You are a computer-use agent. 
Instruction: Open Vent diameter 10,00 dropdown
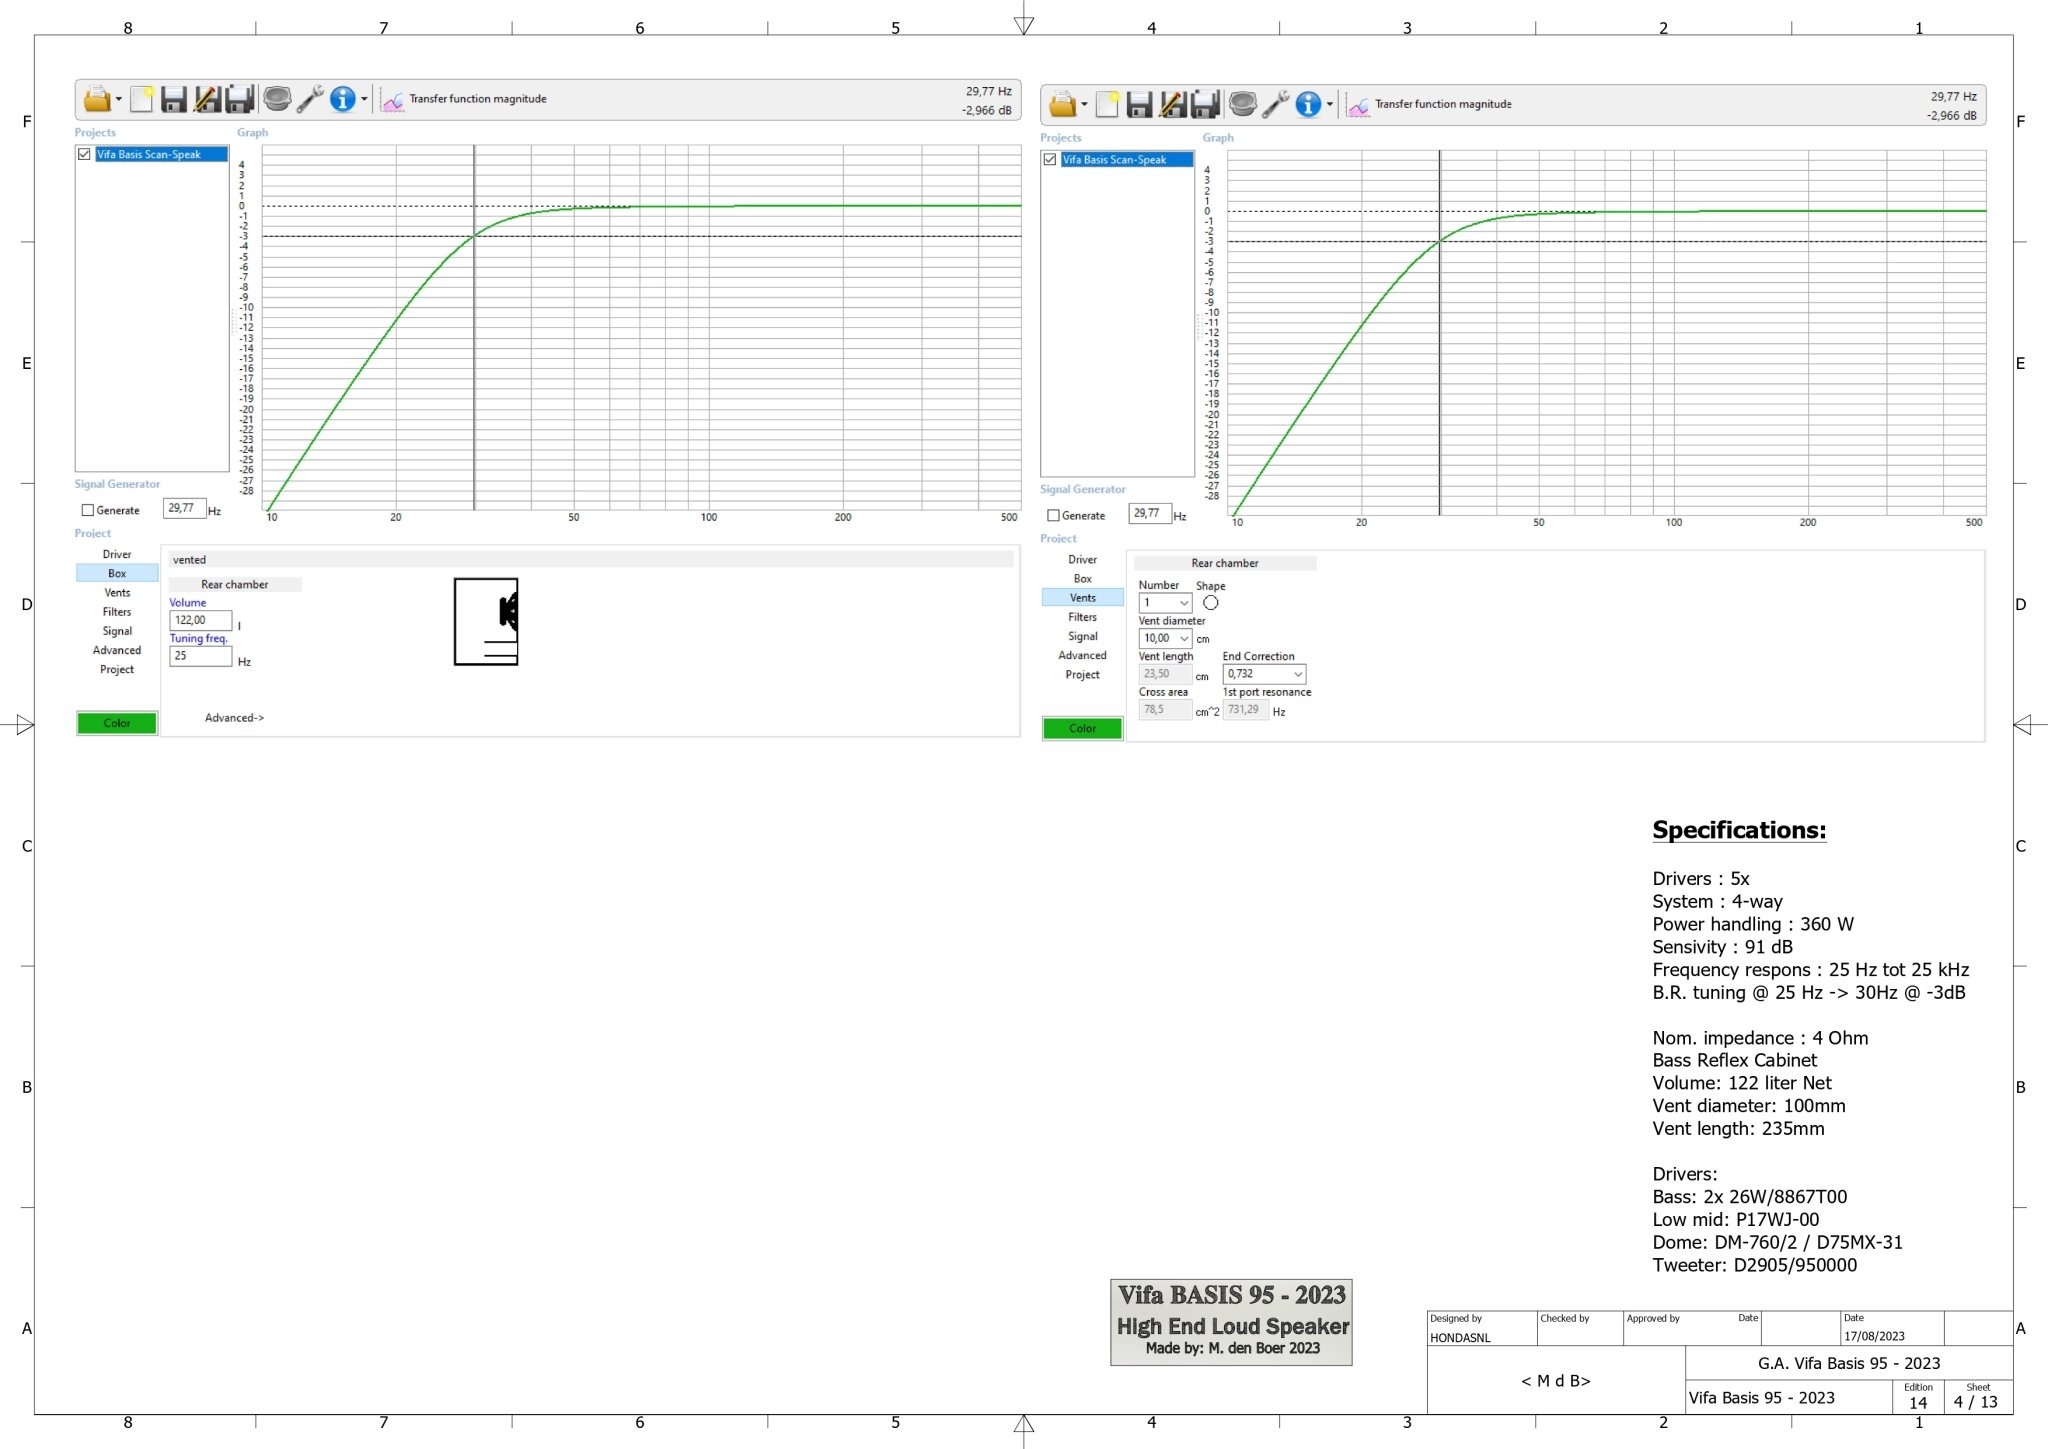click(1184, 638)
